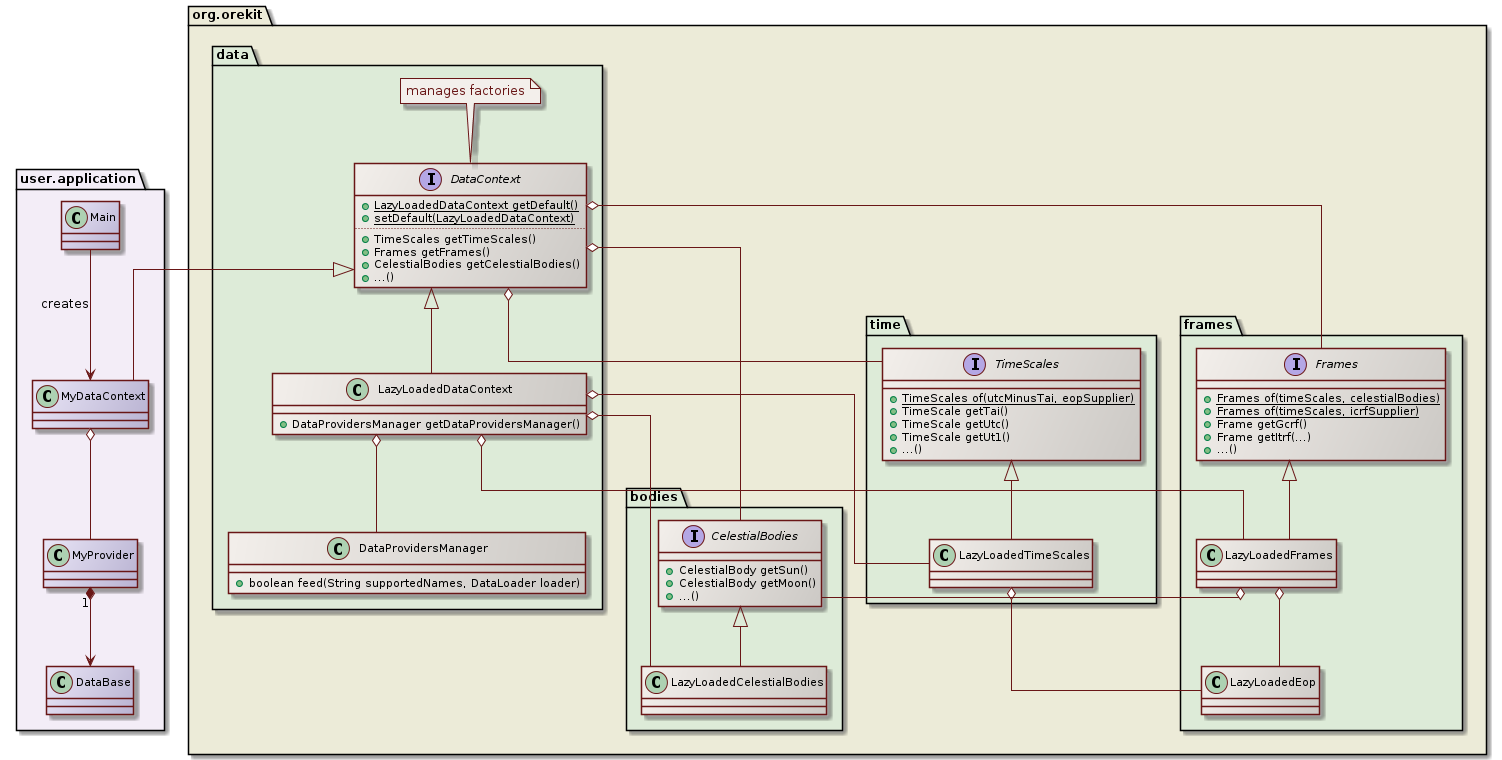This screenshot has width=1502, height=760.
Task: Toggle the public marker next to feed() method
Action: tap(241, 583)
